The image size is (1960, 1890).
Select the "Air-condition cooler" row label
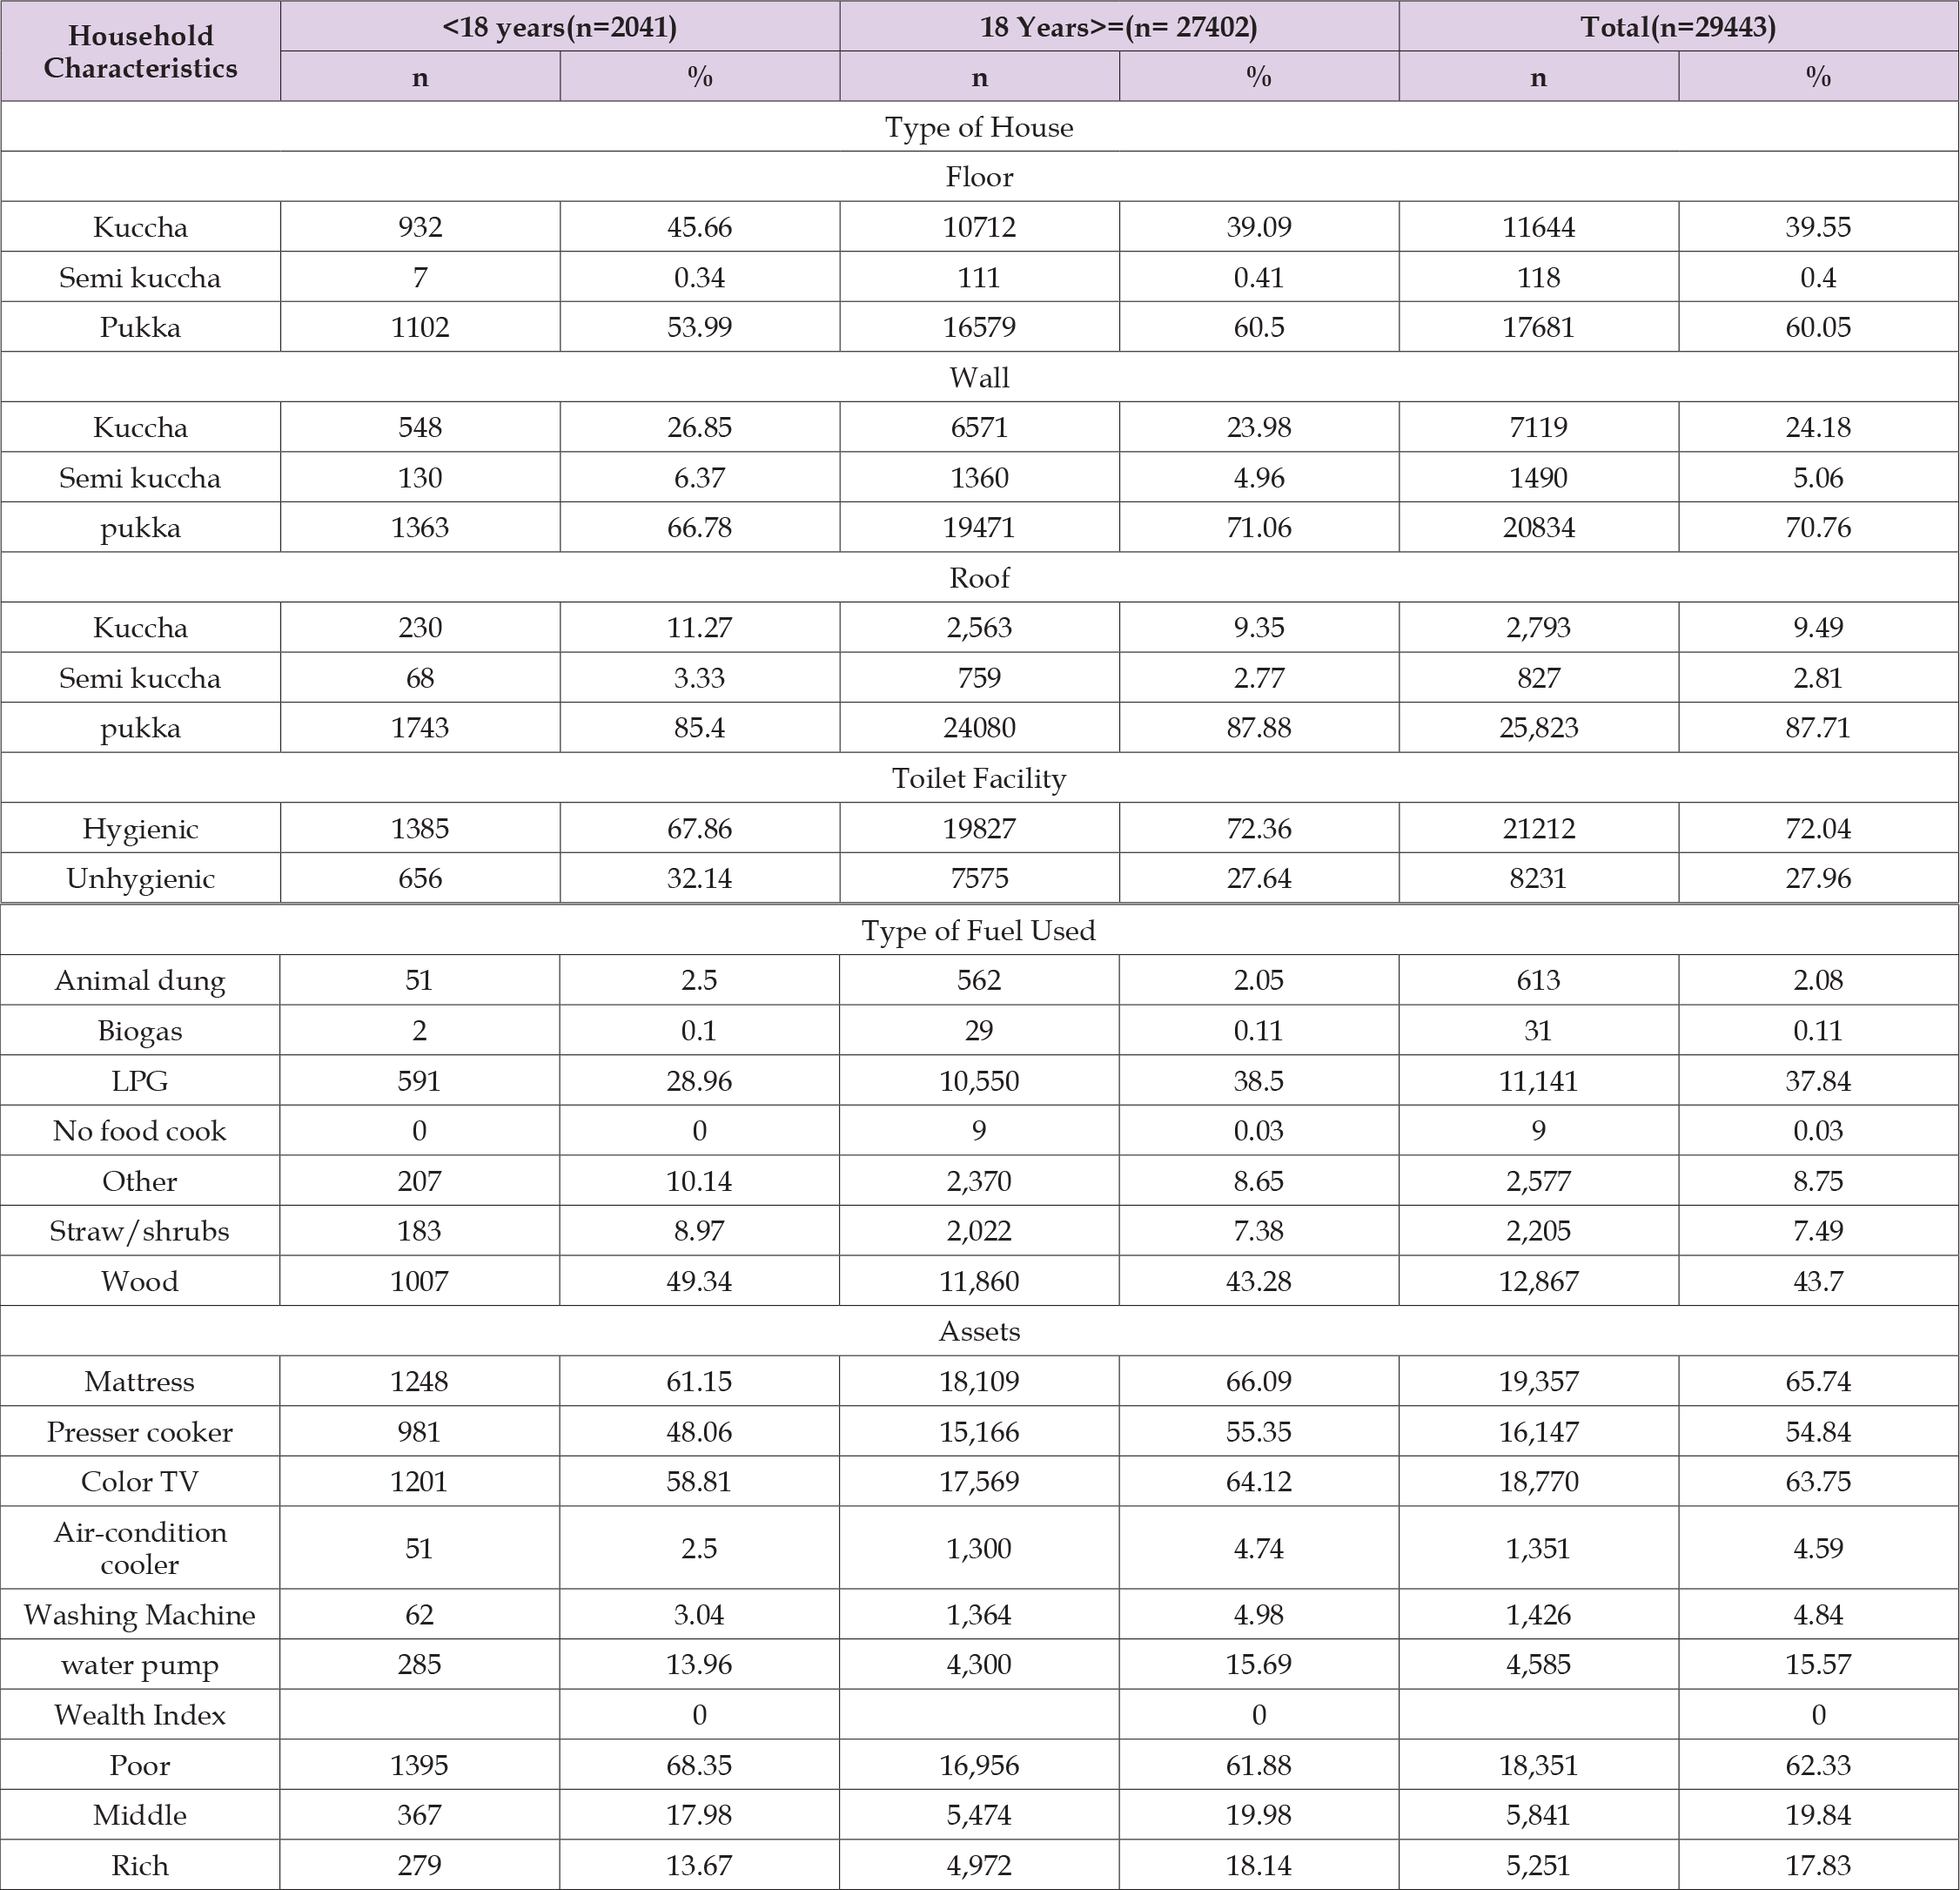(x=140, y=1548)
